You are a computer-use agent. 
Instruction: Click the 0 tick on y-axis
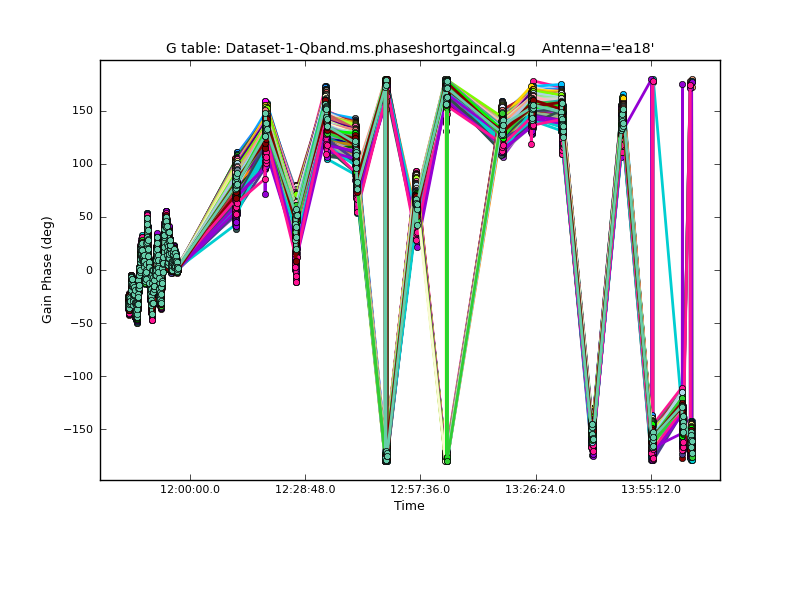click(x=90, y=270)
